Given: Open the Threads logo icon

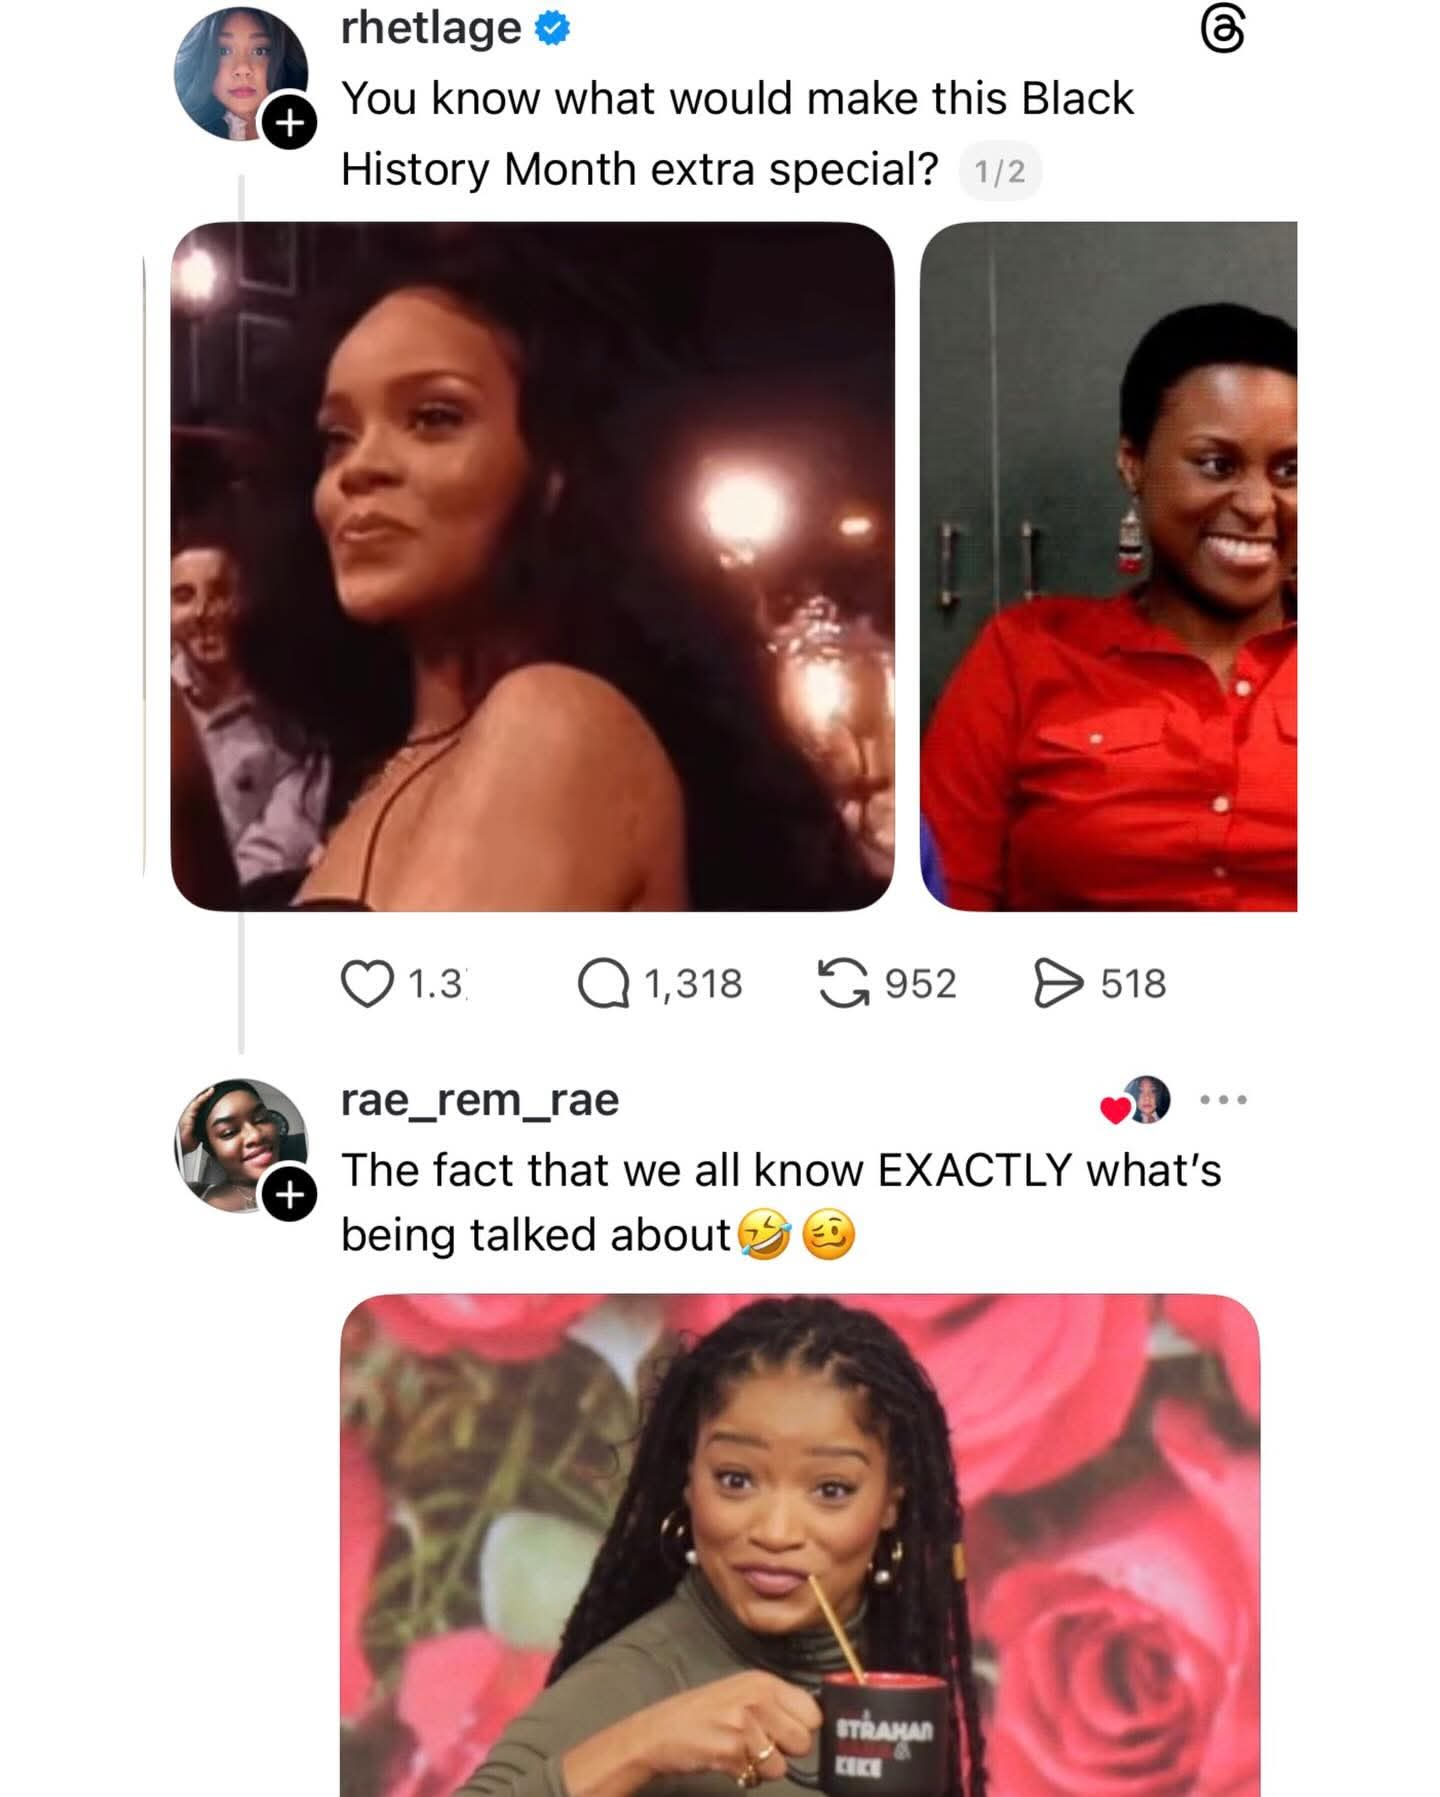Looking at the screenshot, I should click(x=1222, y=32).
